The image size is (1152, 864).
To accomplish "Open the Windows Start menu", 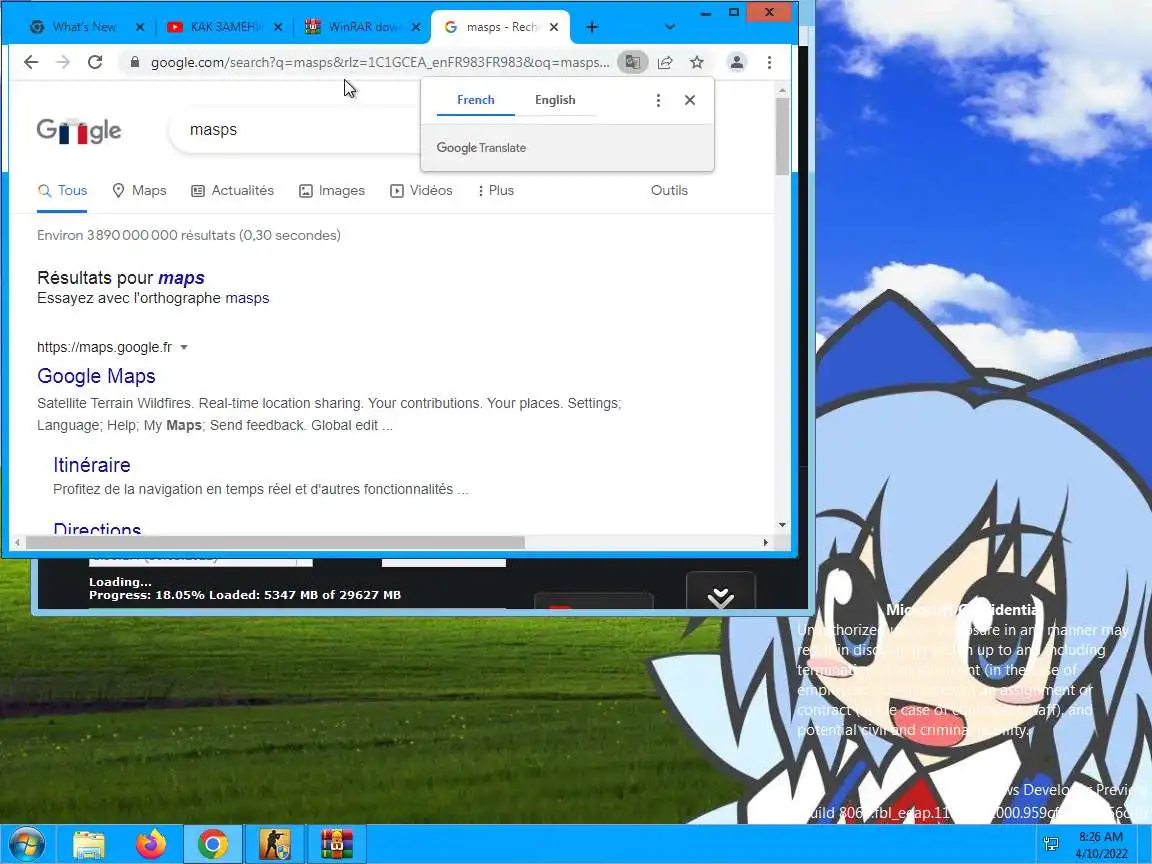I will point(26,843).
